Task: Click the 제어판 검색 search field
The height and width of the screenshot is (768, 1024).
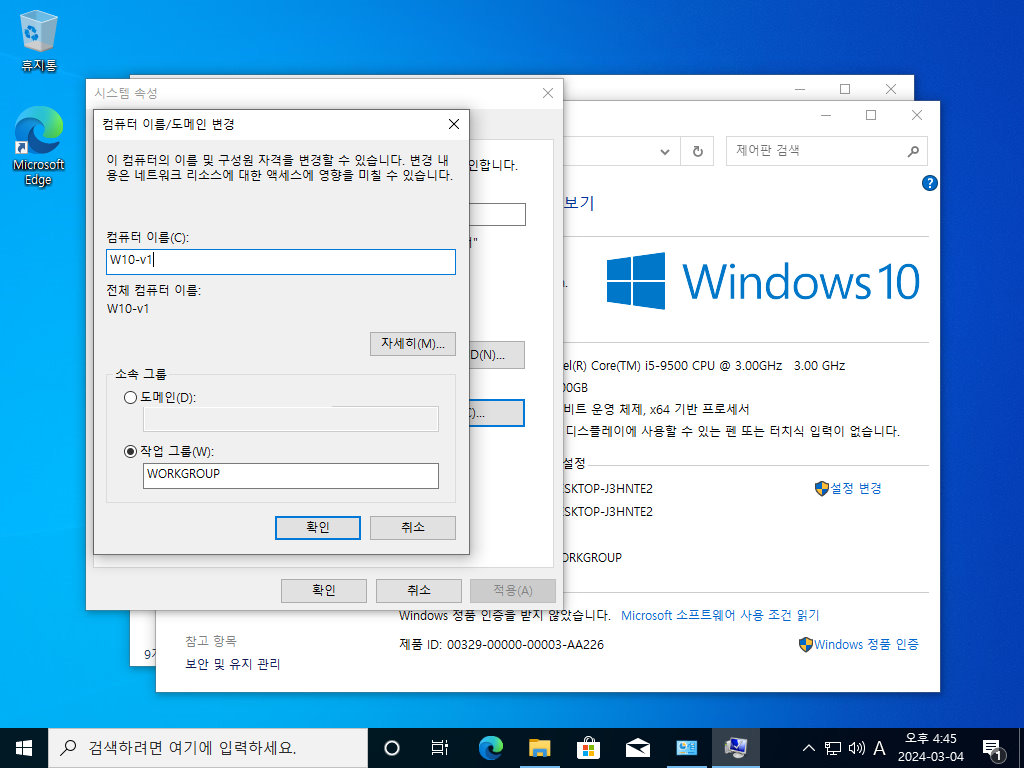Action: point(826,151)
